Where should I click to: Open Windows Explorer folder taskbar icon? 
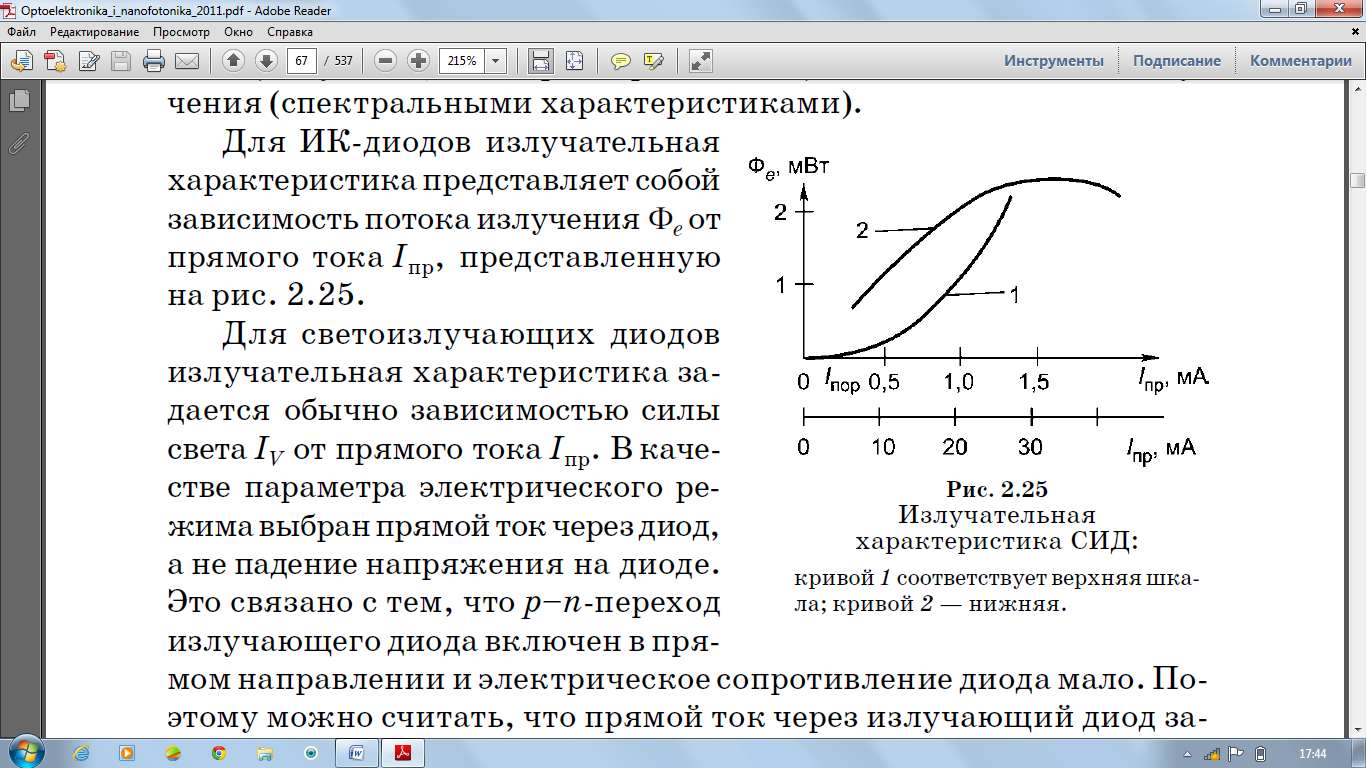pos(265,753)
